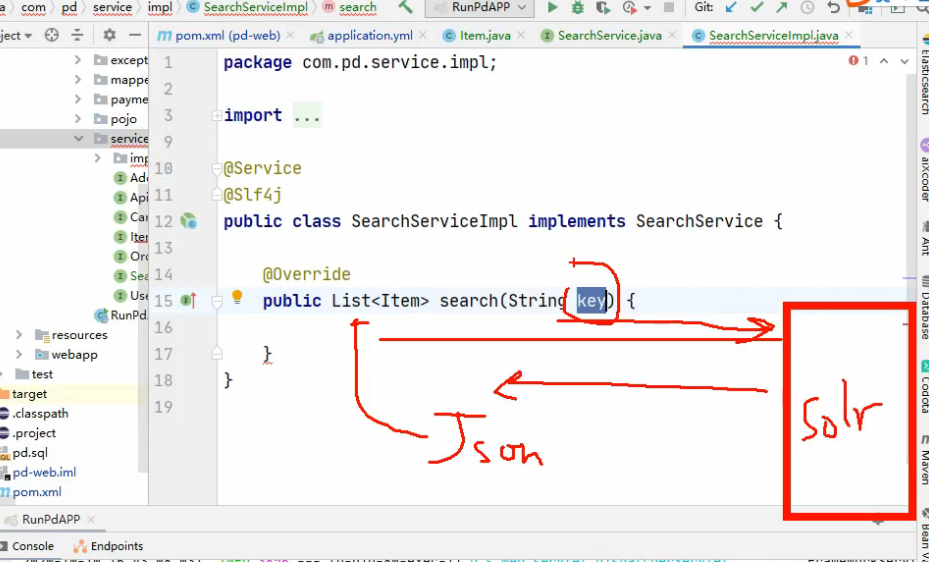Click the service breadcrumb
Screen dimensions: 929x562
[x=113, y=7]
